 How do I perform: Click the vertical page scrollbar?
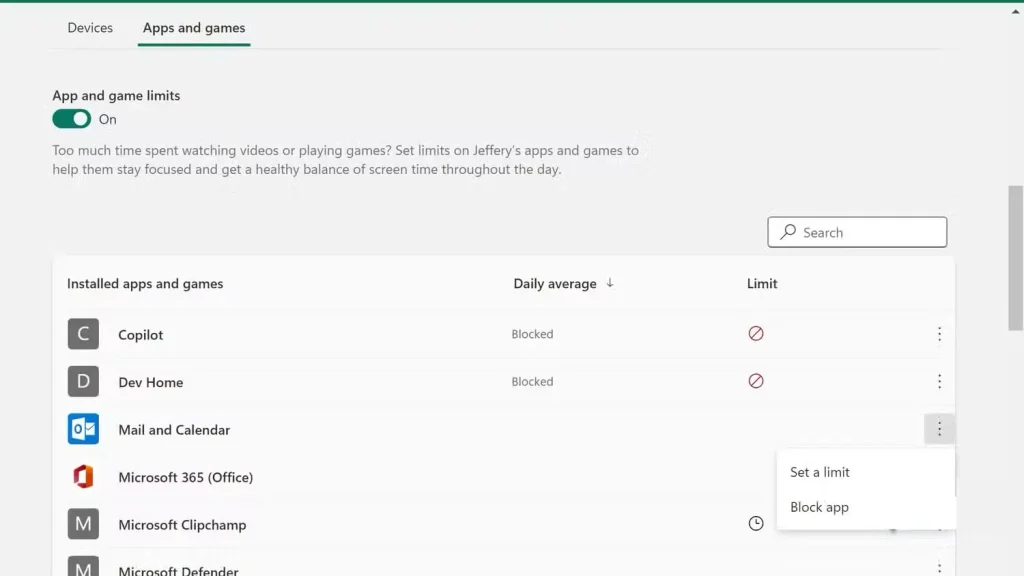tap(1015, 258)
